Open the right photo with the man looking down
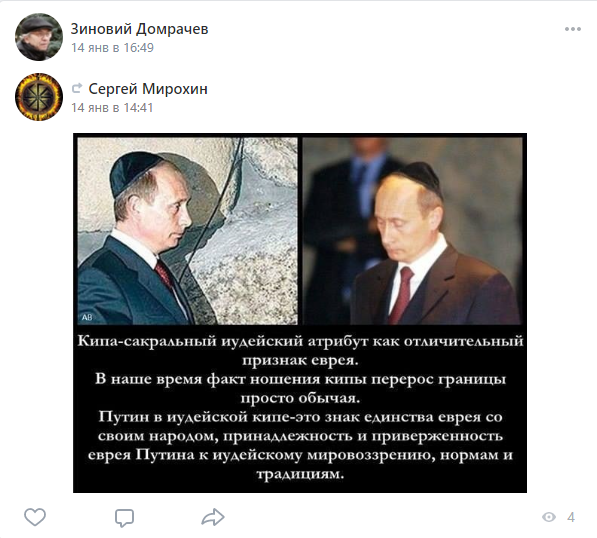The width and height of the screenshot is (597, 538). 413,231
